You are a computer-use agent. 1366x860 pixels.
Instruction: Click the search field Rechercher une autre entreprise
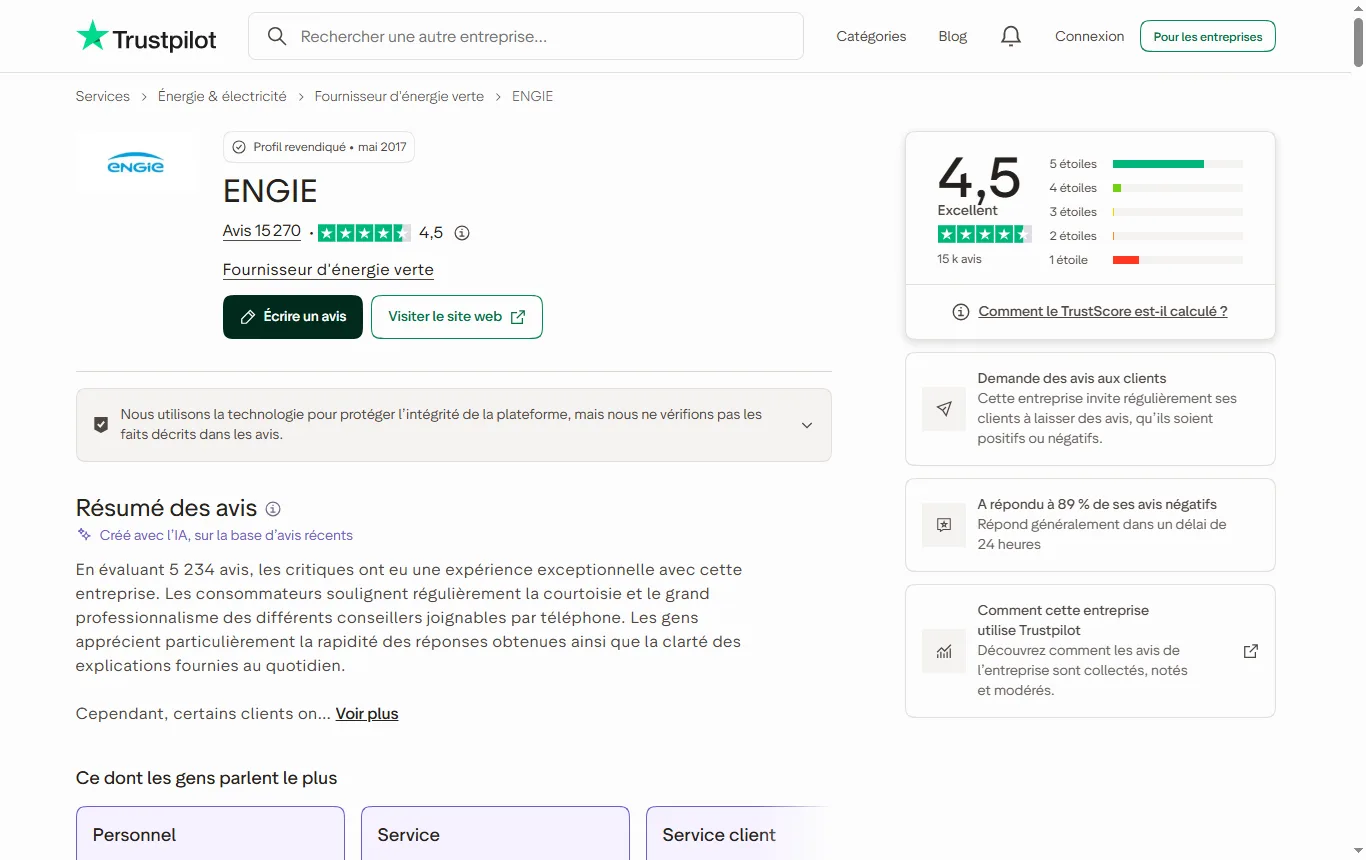click(x=526, y=37)
